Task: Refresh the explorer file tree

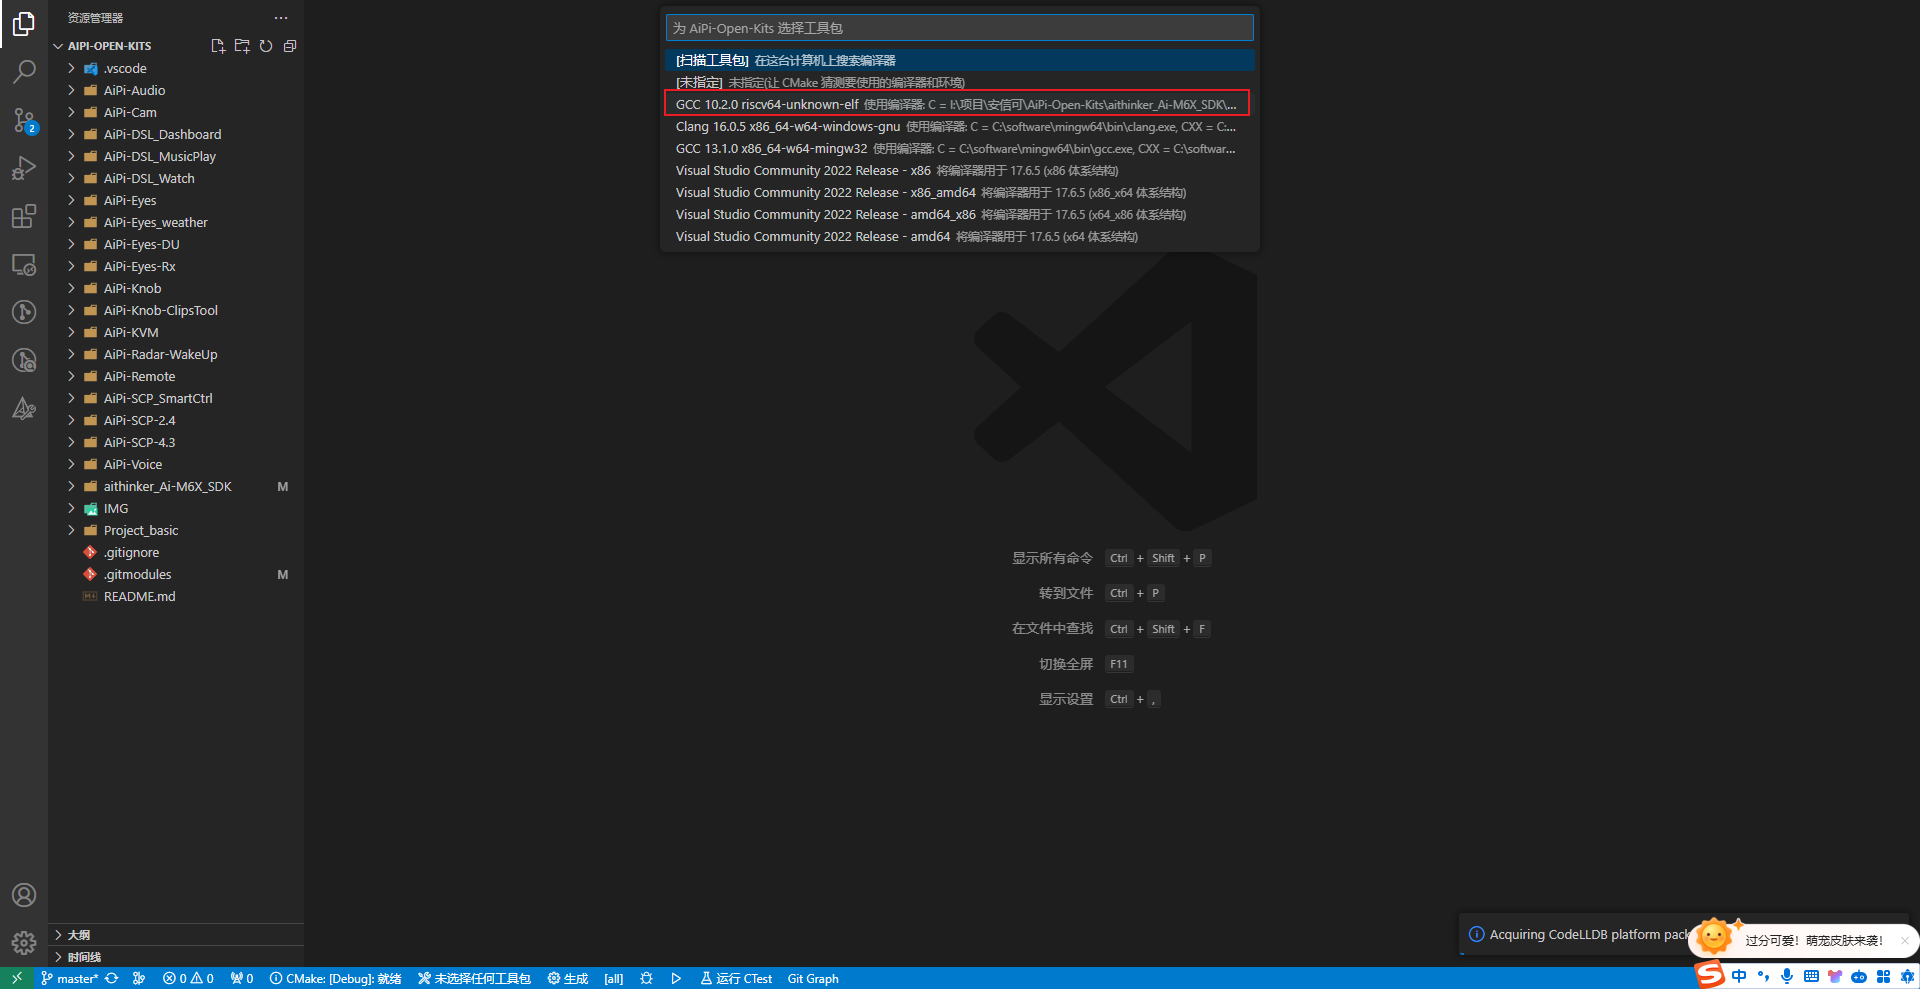Action: click(266, 46)
